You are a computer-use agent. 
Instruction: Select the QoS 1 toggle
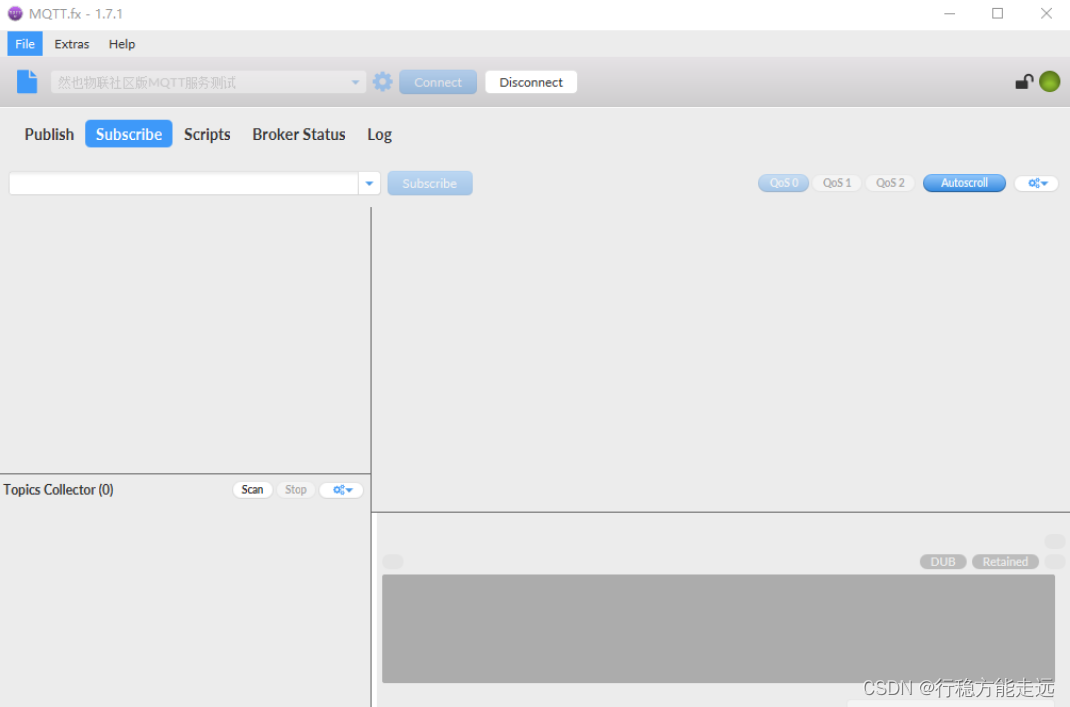837,183
